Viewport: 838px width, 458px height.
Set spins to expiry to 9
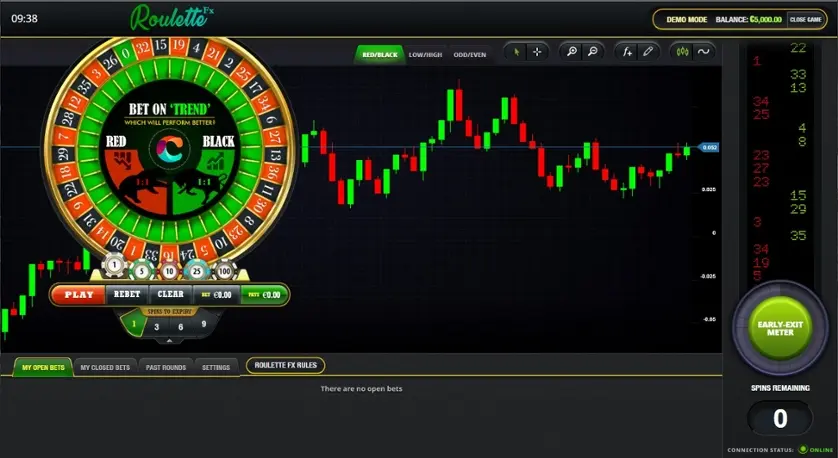(204, 324)
